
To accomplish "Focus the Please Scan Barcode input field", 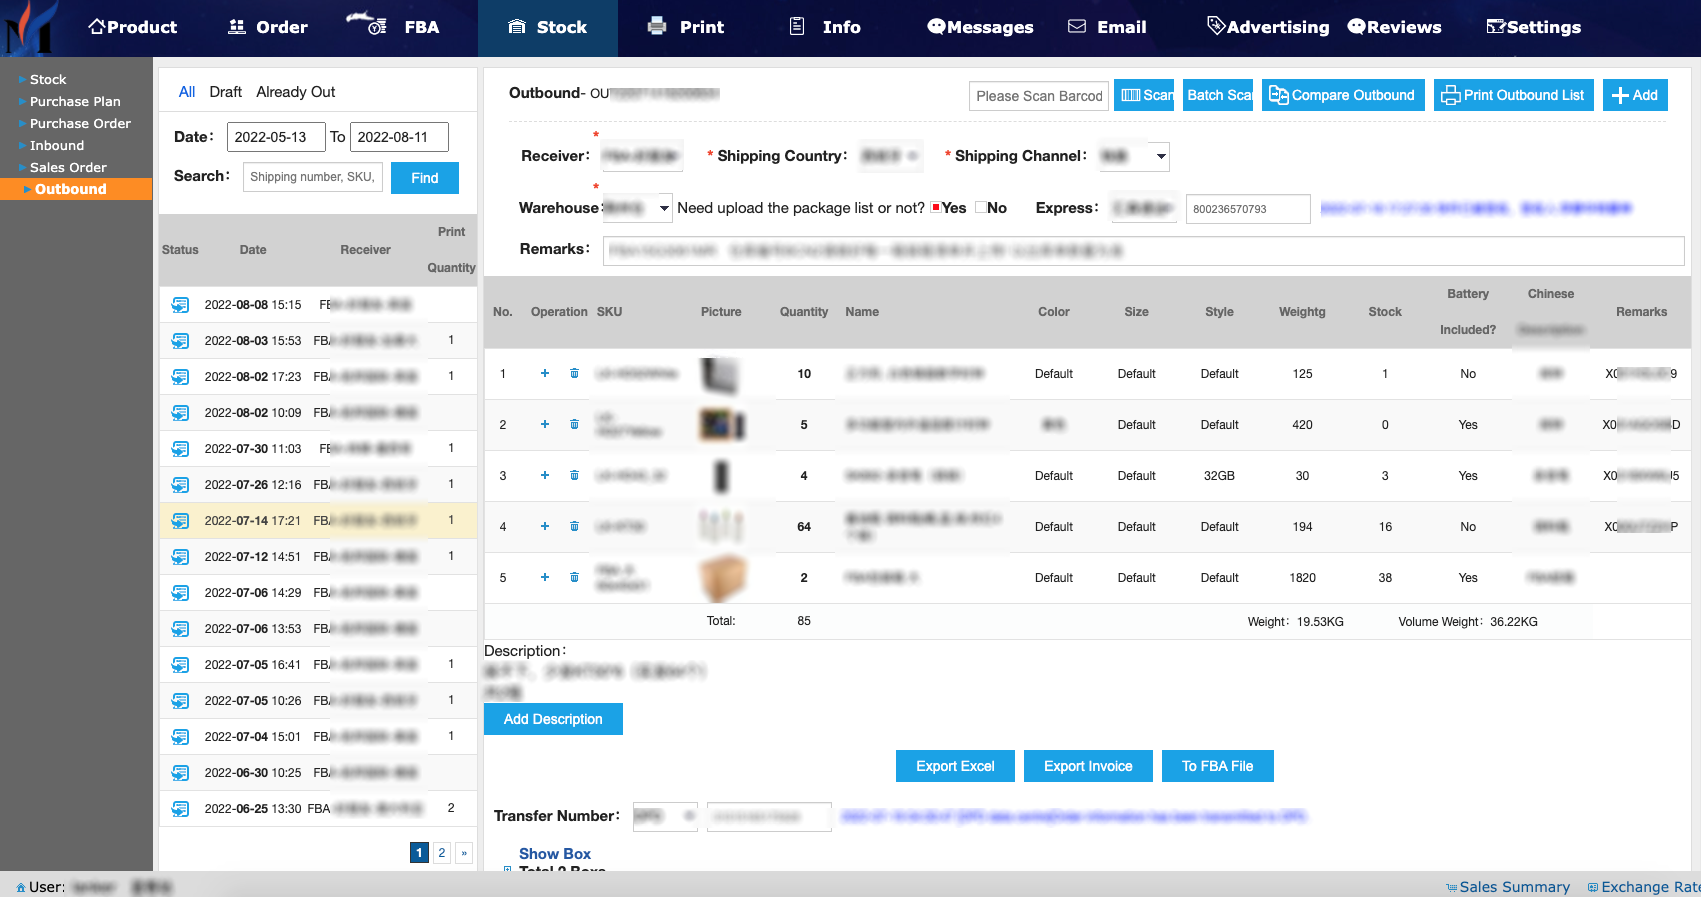I will click(x=1038, y=96).
